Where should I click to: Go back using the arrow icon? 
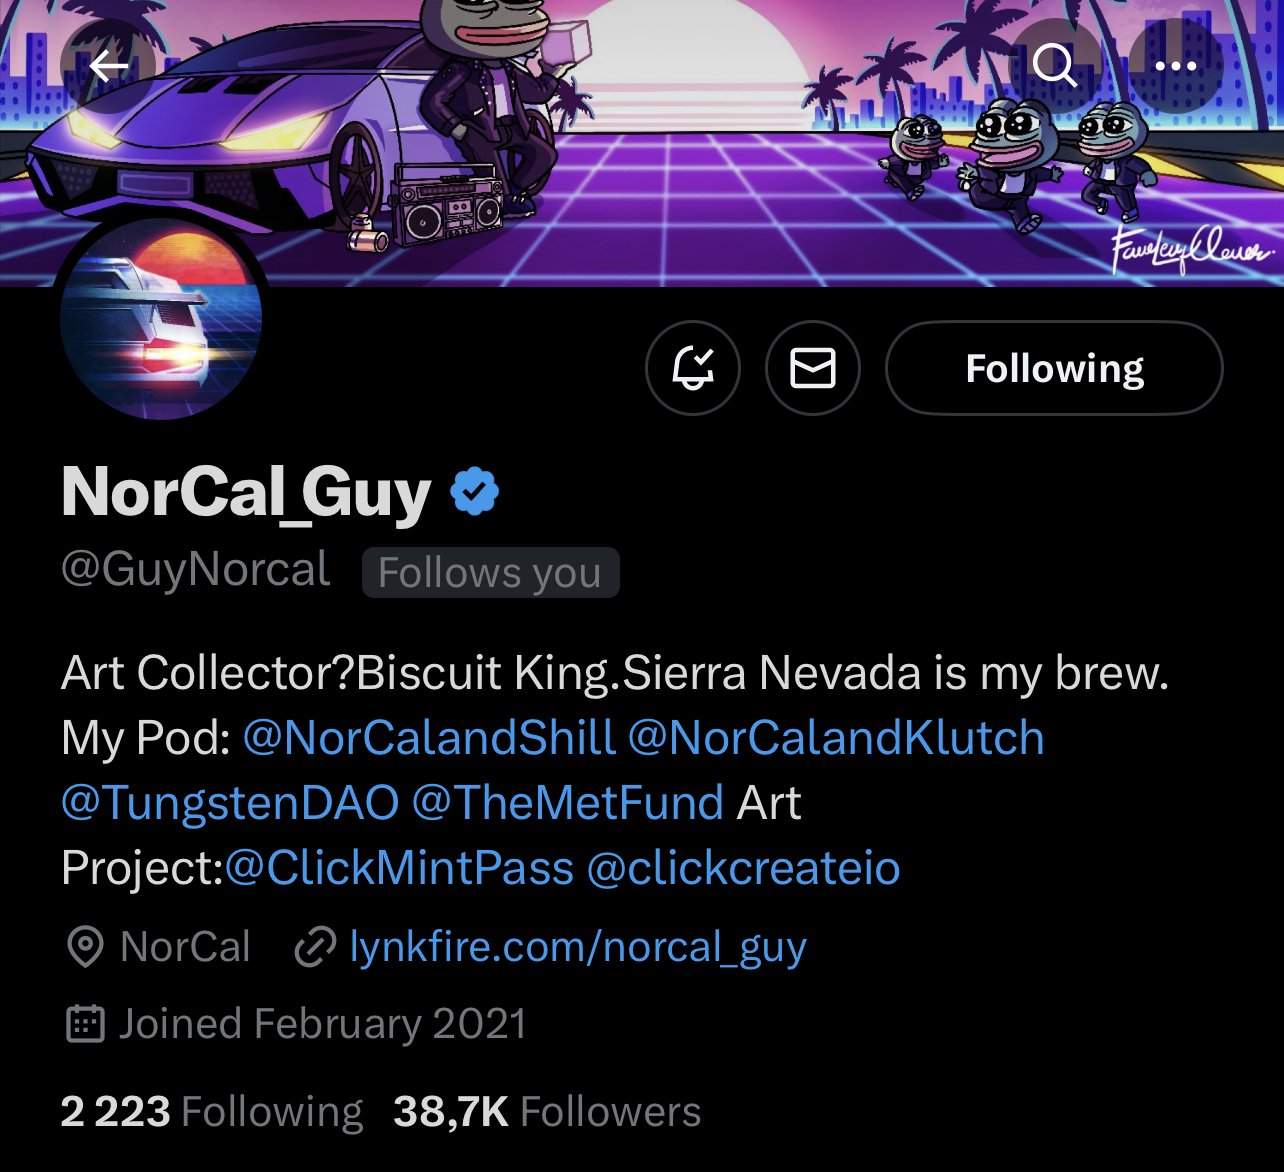pos(108,66)
